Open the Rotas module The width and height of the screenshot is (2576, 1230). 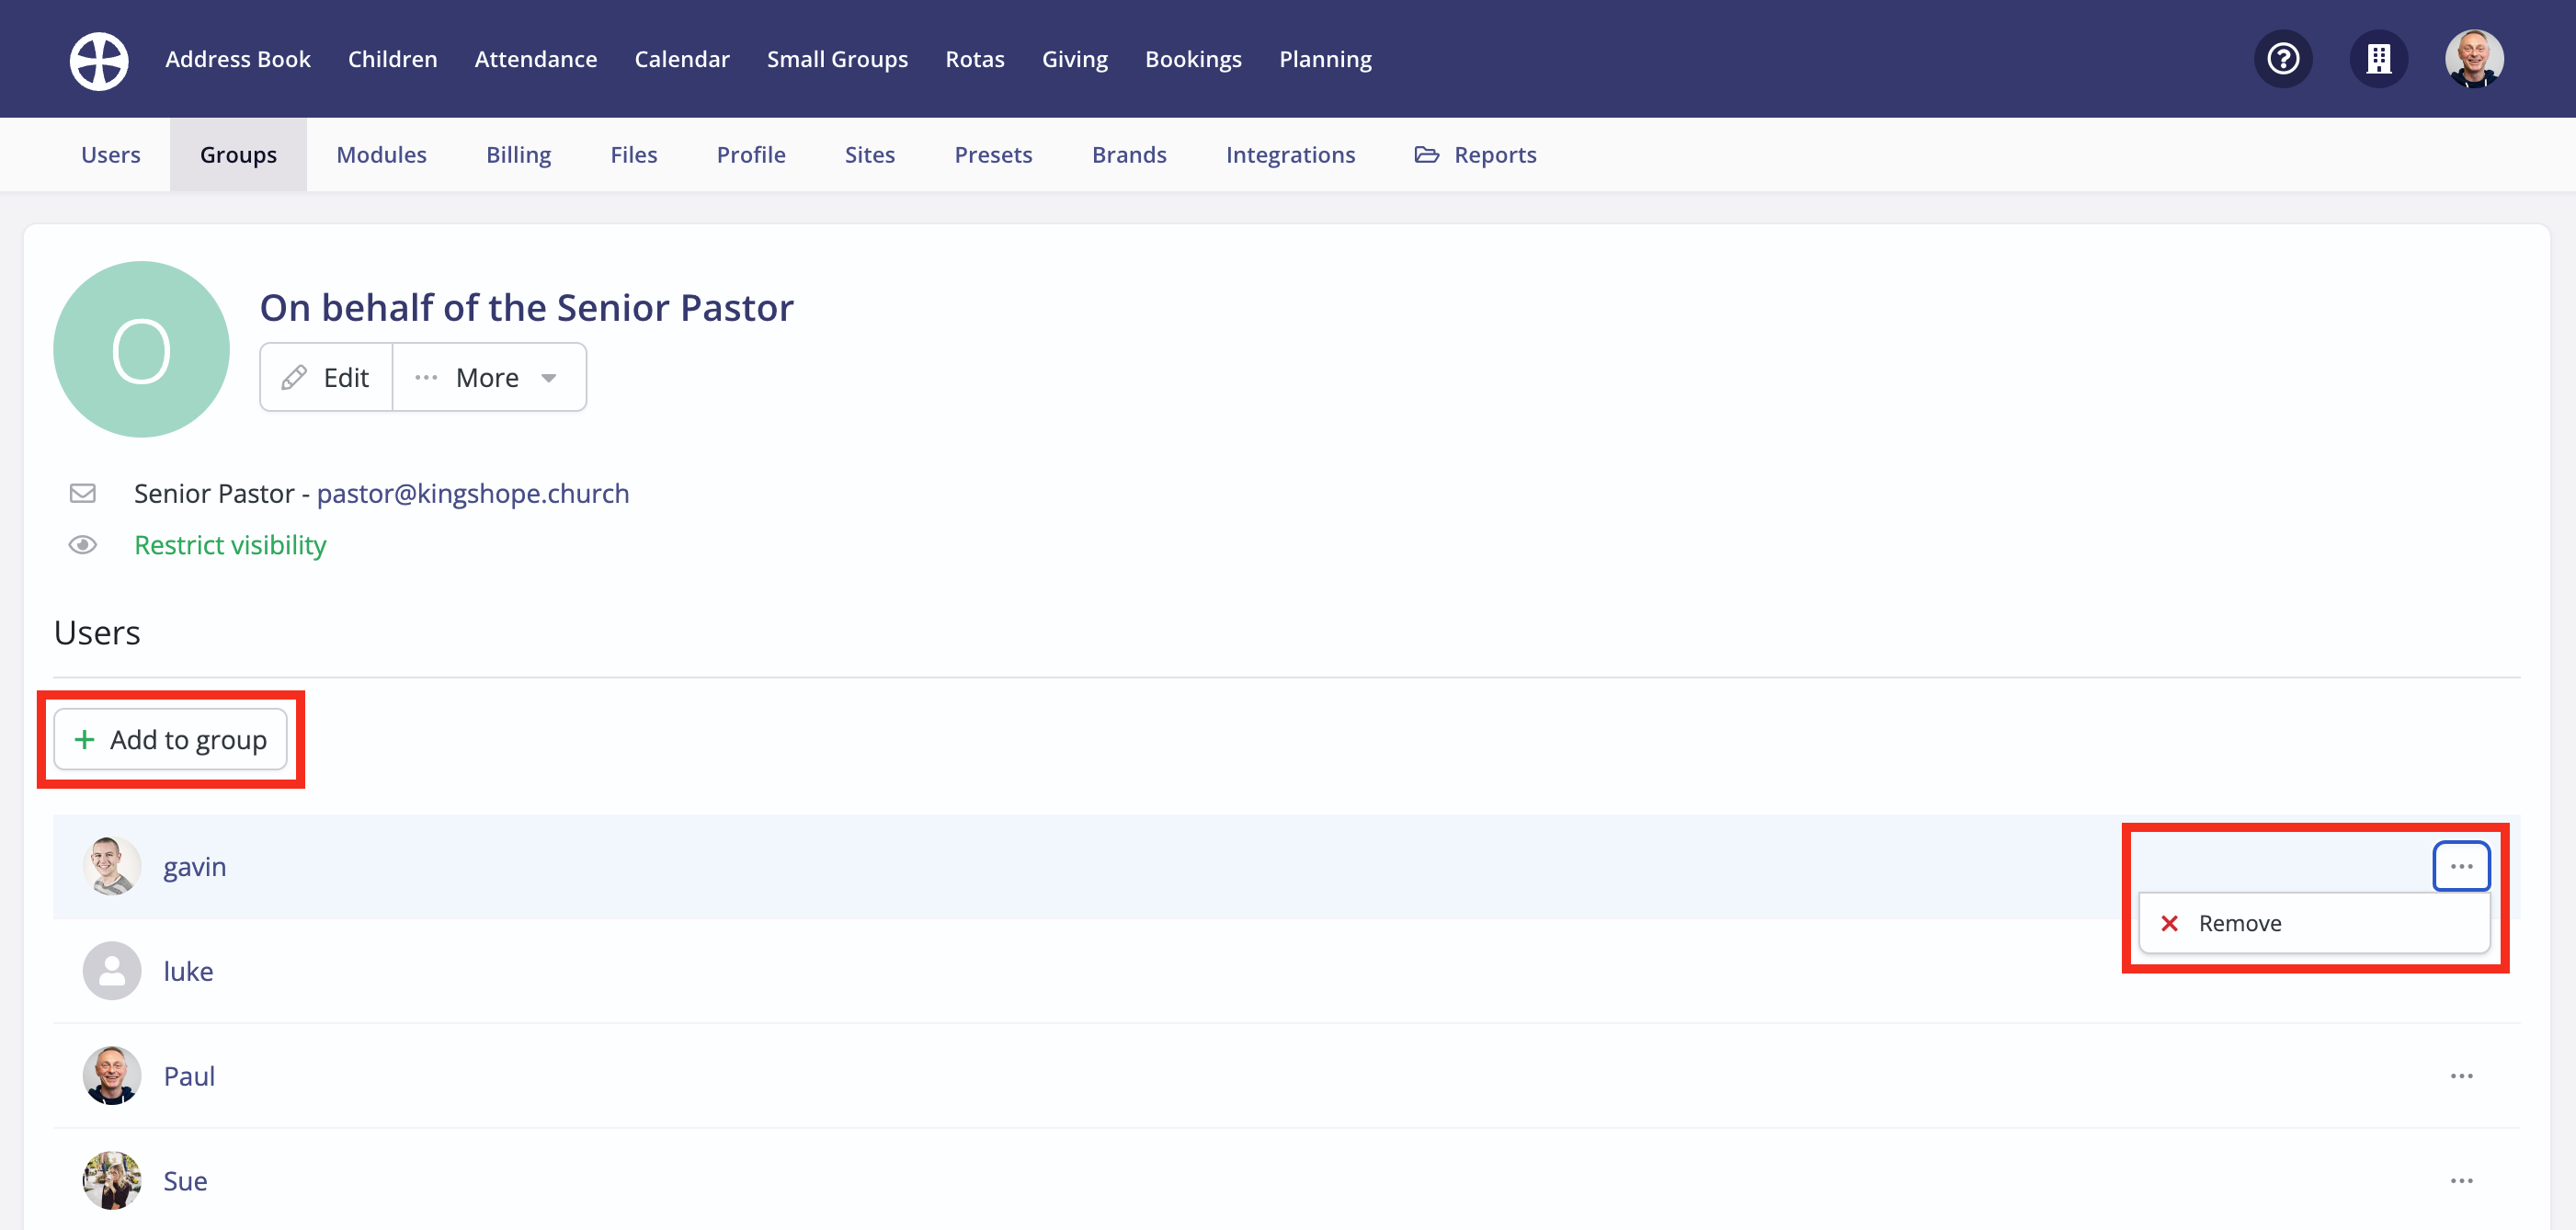pyautogui.click(x=975, y=59)
